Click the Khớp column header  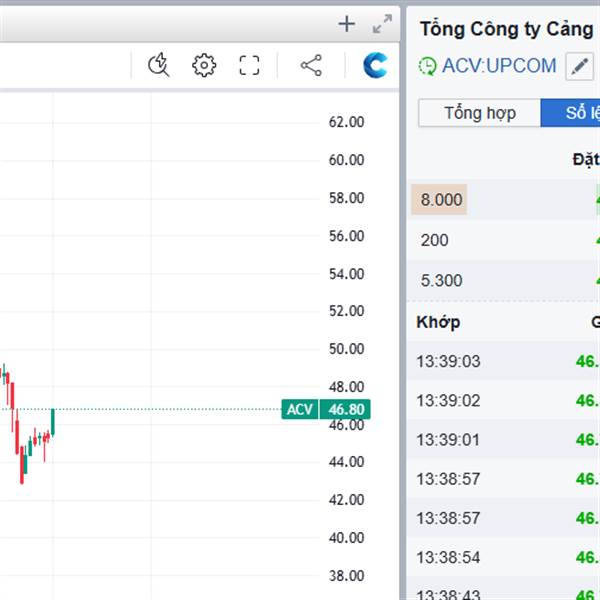click(438, 322)
